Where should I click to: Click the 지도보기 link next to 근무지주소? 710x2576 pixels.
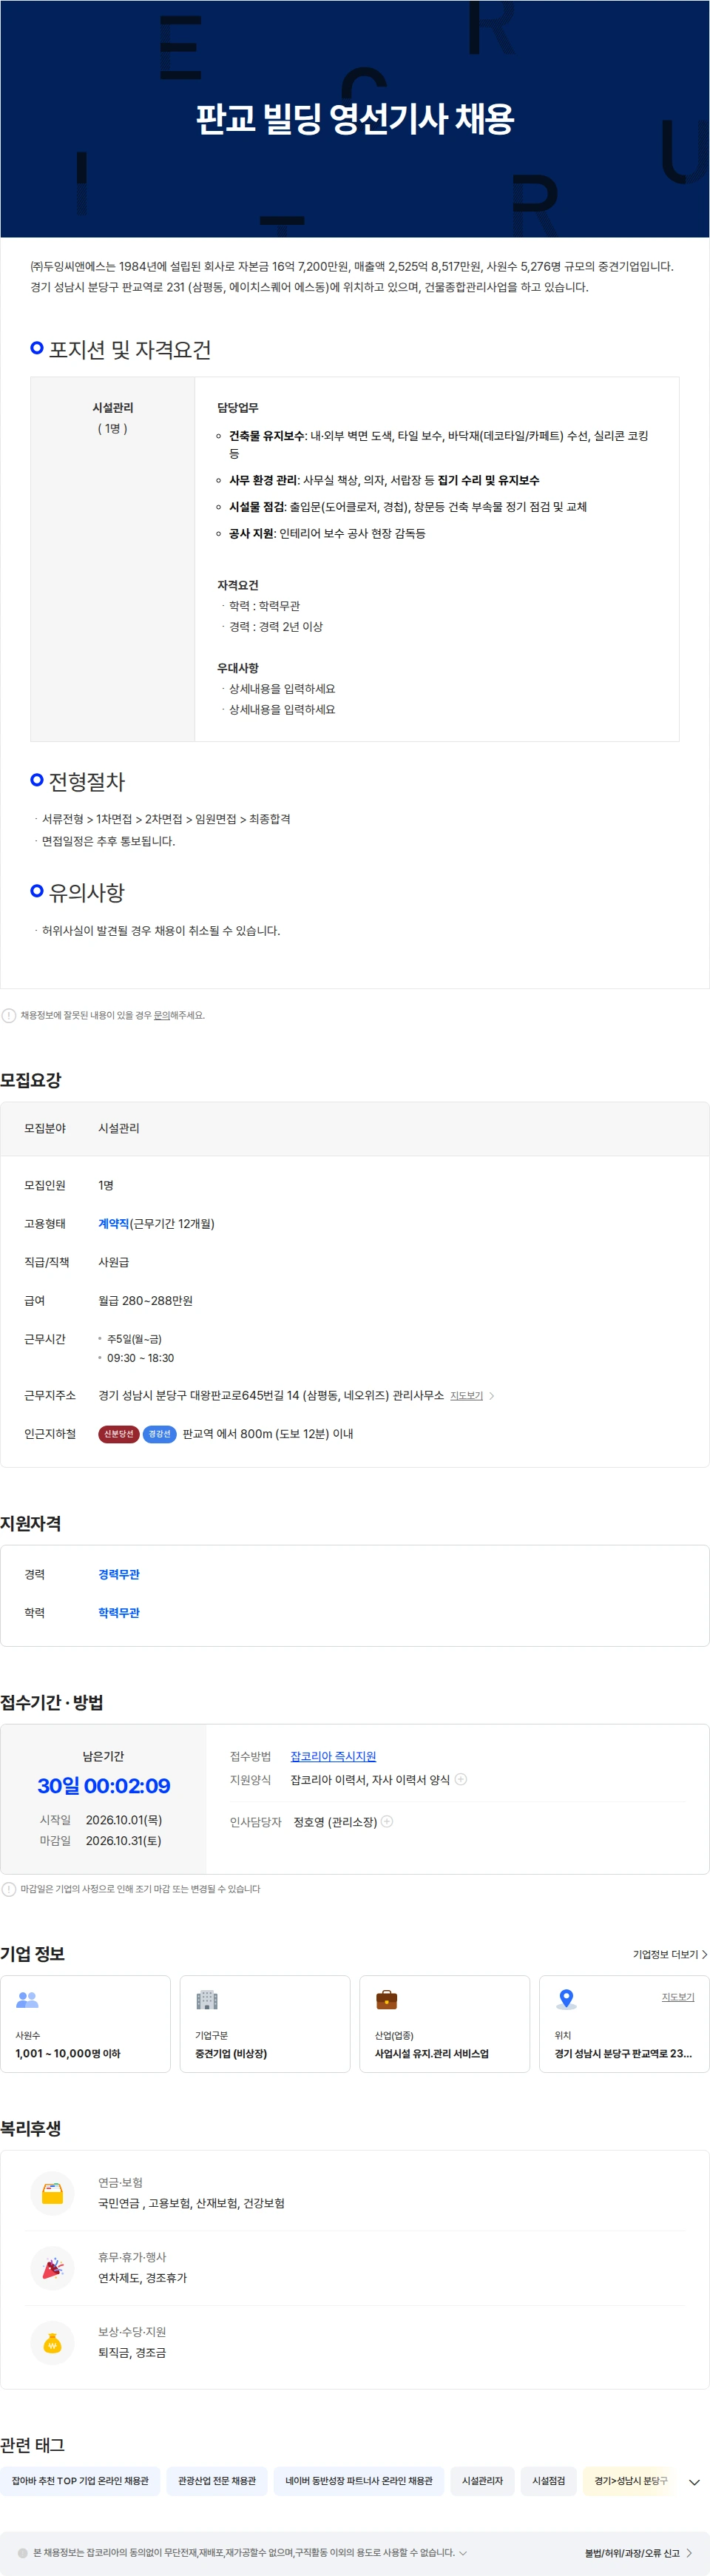[x=466, y=1396]
